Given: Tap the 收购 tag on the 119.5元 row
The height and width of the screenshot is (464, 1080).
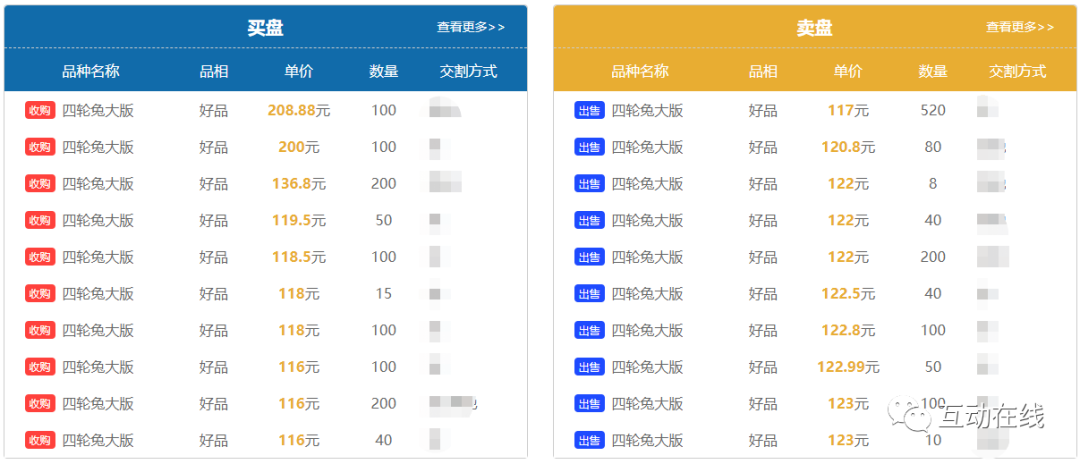Looking at the screenshot, I should tap(40, 221).
